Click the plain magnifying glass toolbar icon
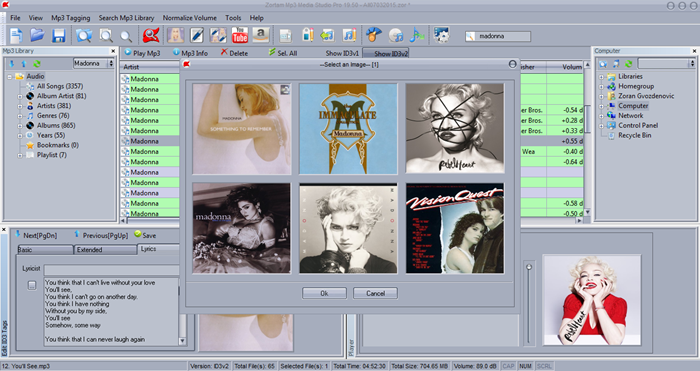This screenshot has width=700, height=371. coord(126,36)
